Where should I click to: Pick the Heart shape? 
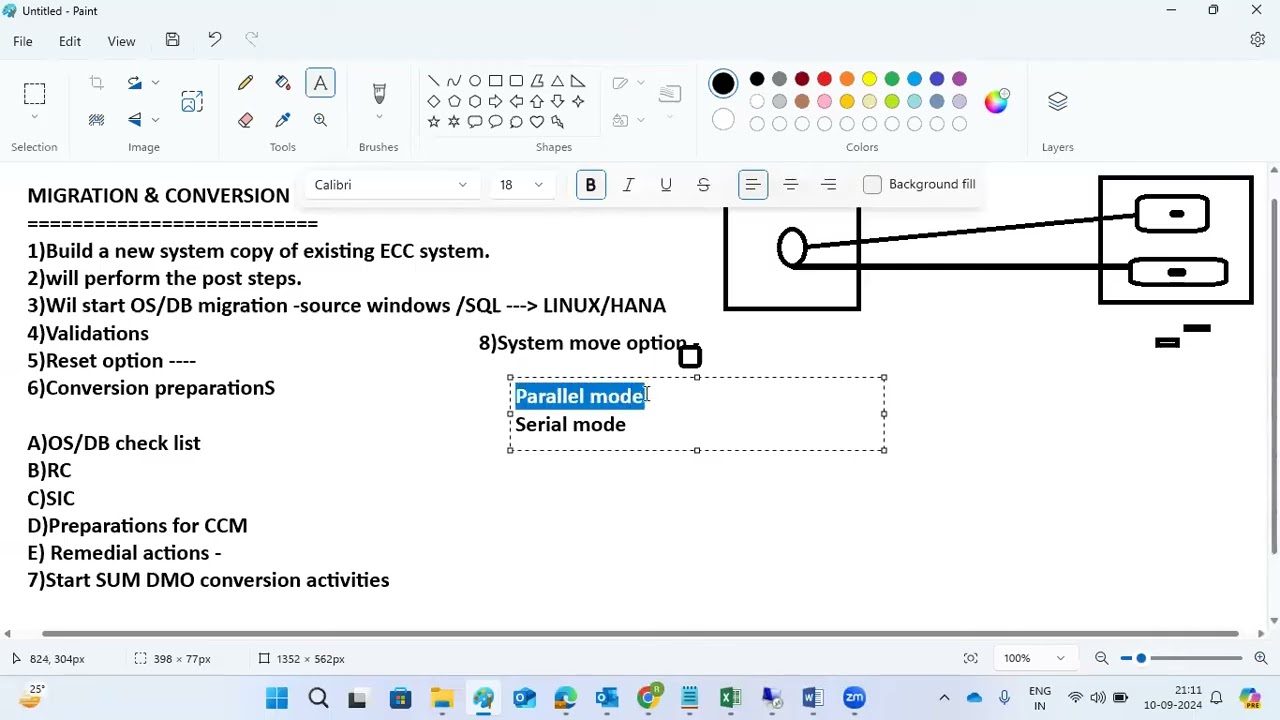tap(537, 122)
